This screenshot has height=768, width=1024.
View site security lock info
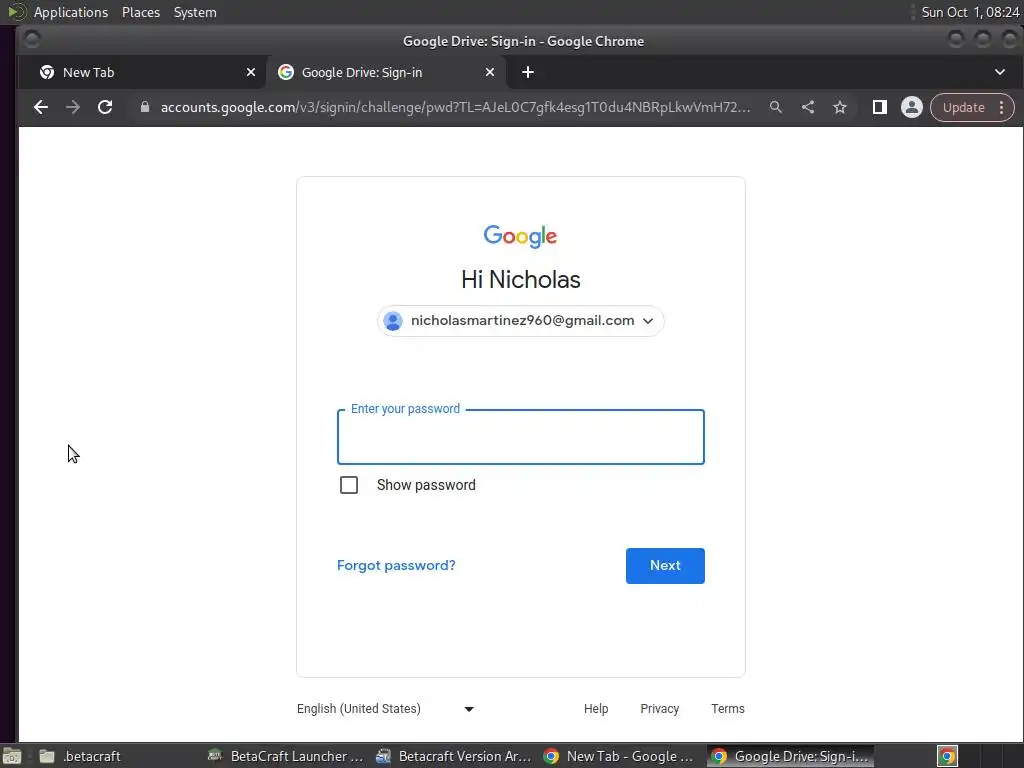coord(145,107)
